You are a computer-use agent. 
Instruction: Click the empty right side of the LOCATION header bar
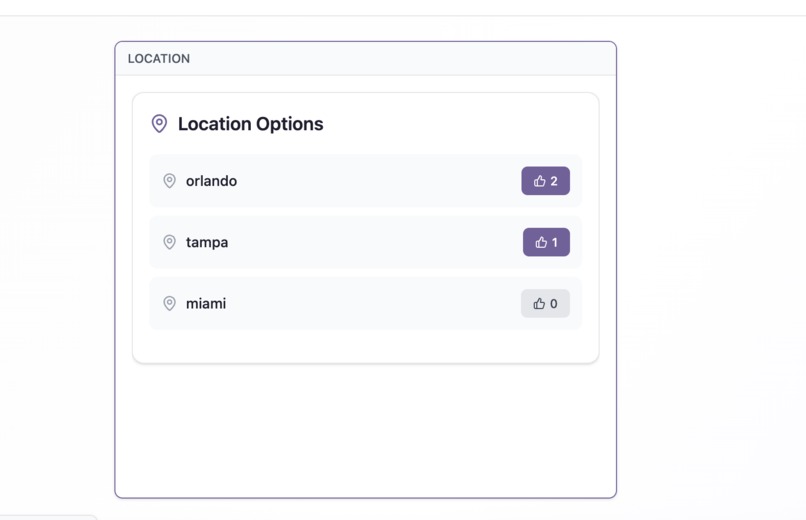404,59
